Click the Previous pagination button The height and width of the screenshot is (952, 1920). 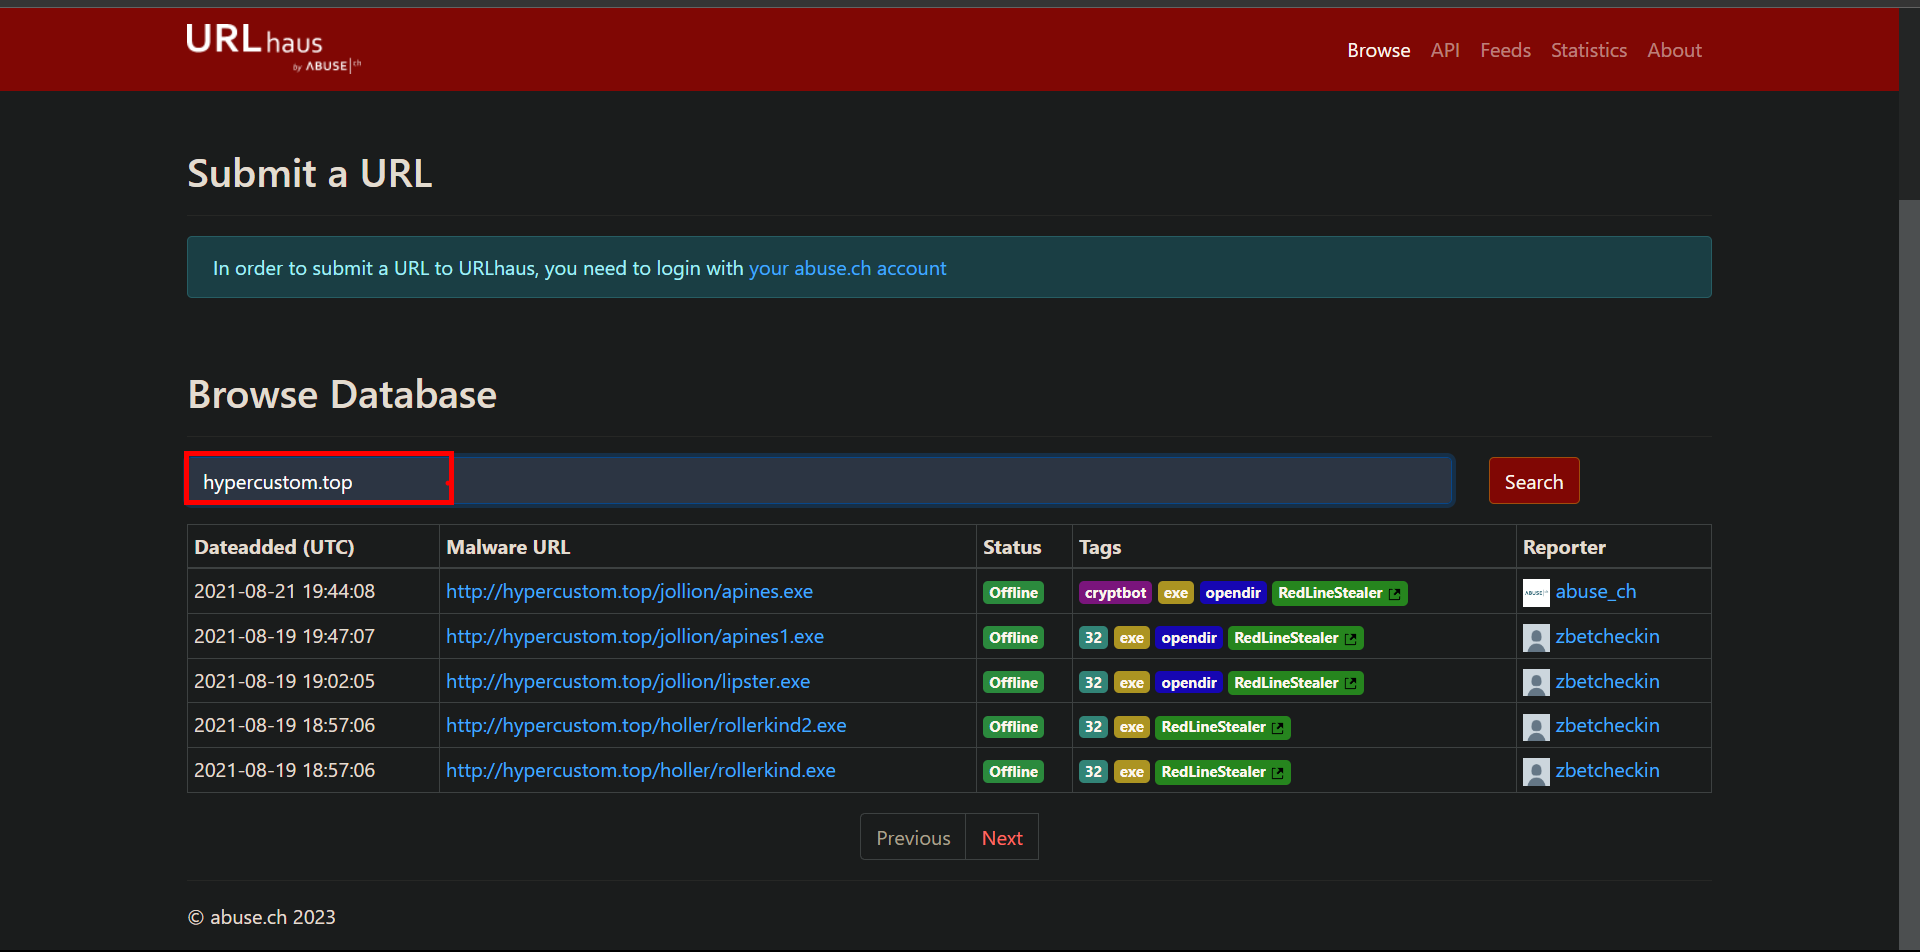[912, 838]
